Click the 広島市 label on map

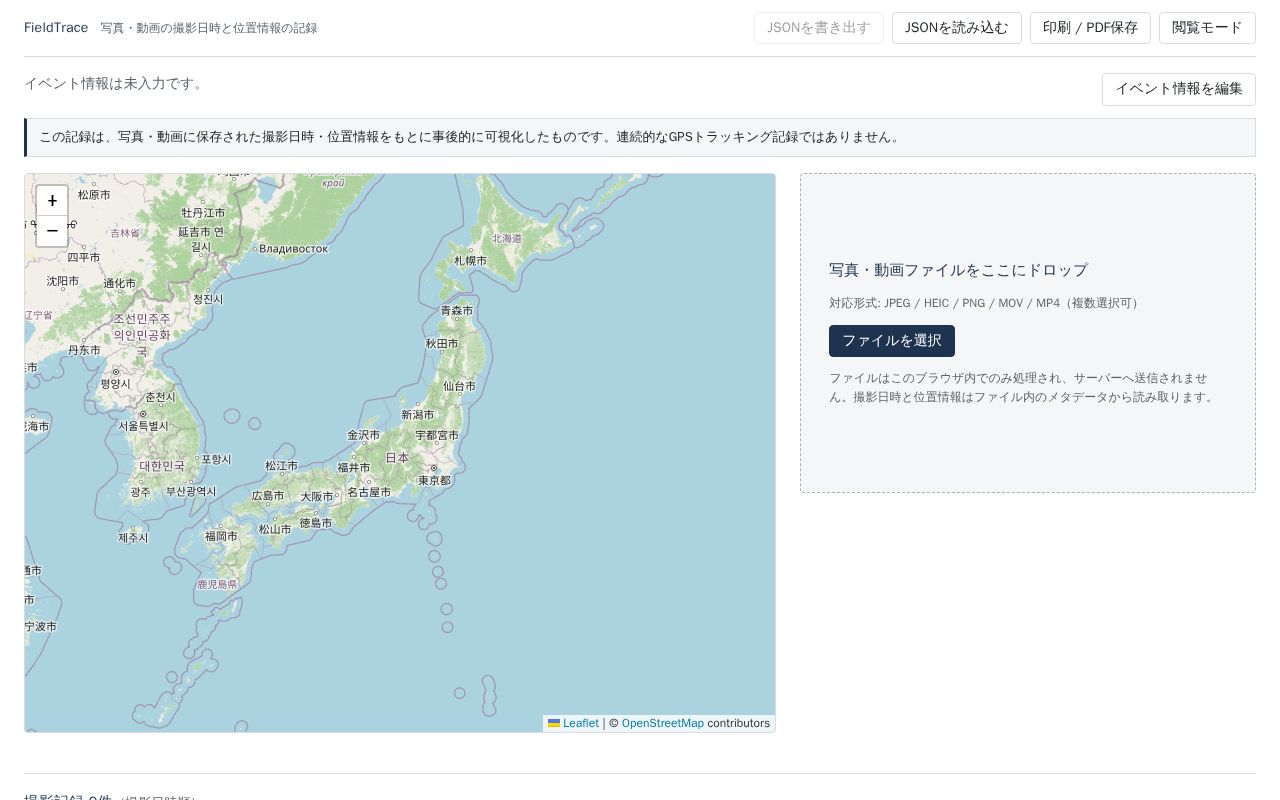268,496
